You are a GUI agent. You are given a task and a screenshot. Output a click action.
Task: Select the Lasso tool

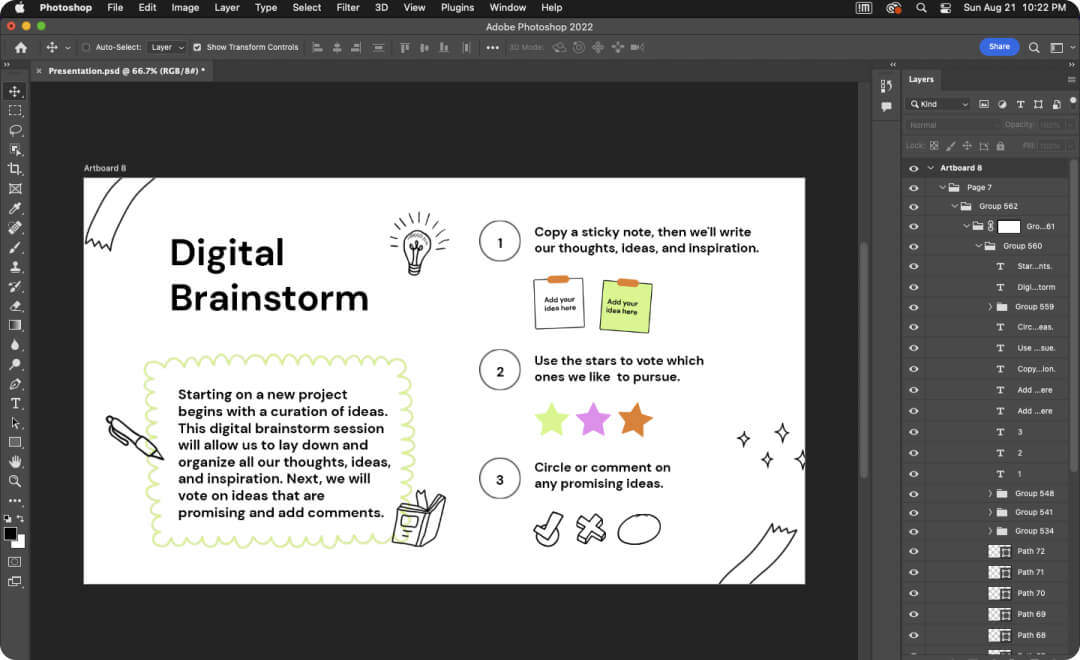pos(15,130)
